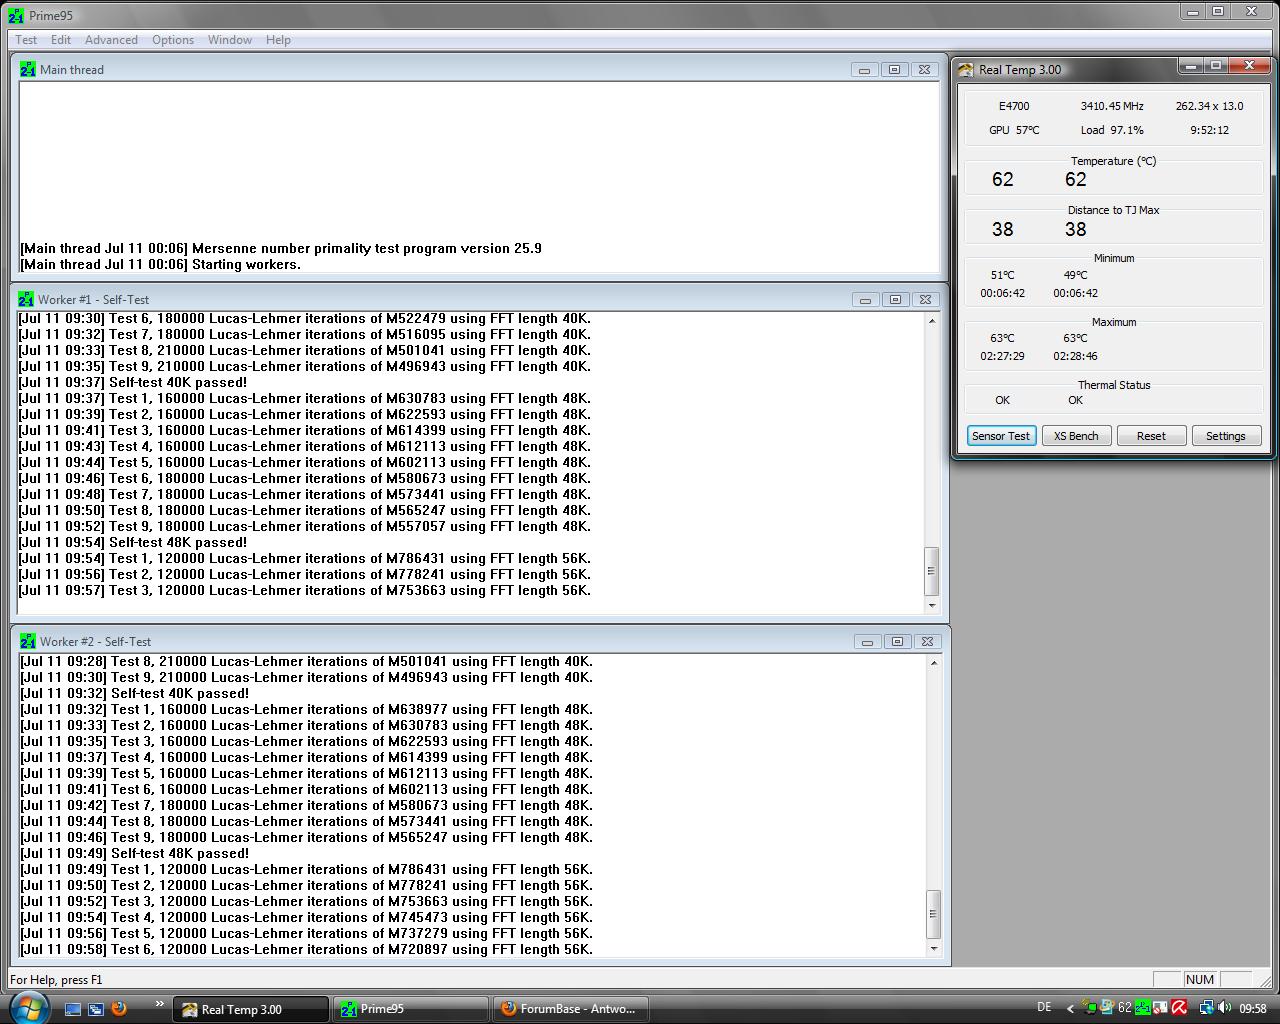
Task: Open the Test menu in Prime95
Action: click(26, 40)
